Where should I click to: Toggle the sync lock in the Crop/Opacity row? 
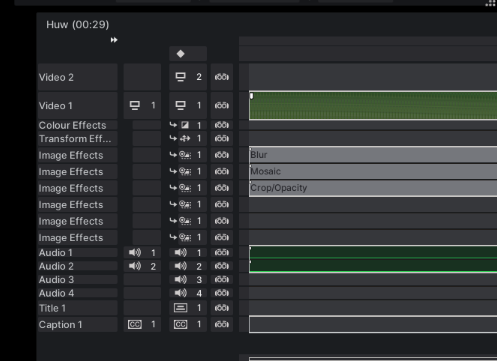point(222,188)
